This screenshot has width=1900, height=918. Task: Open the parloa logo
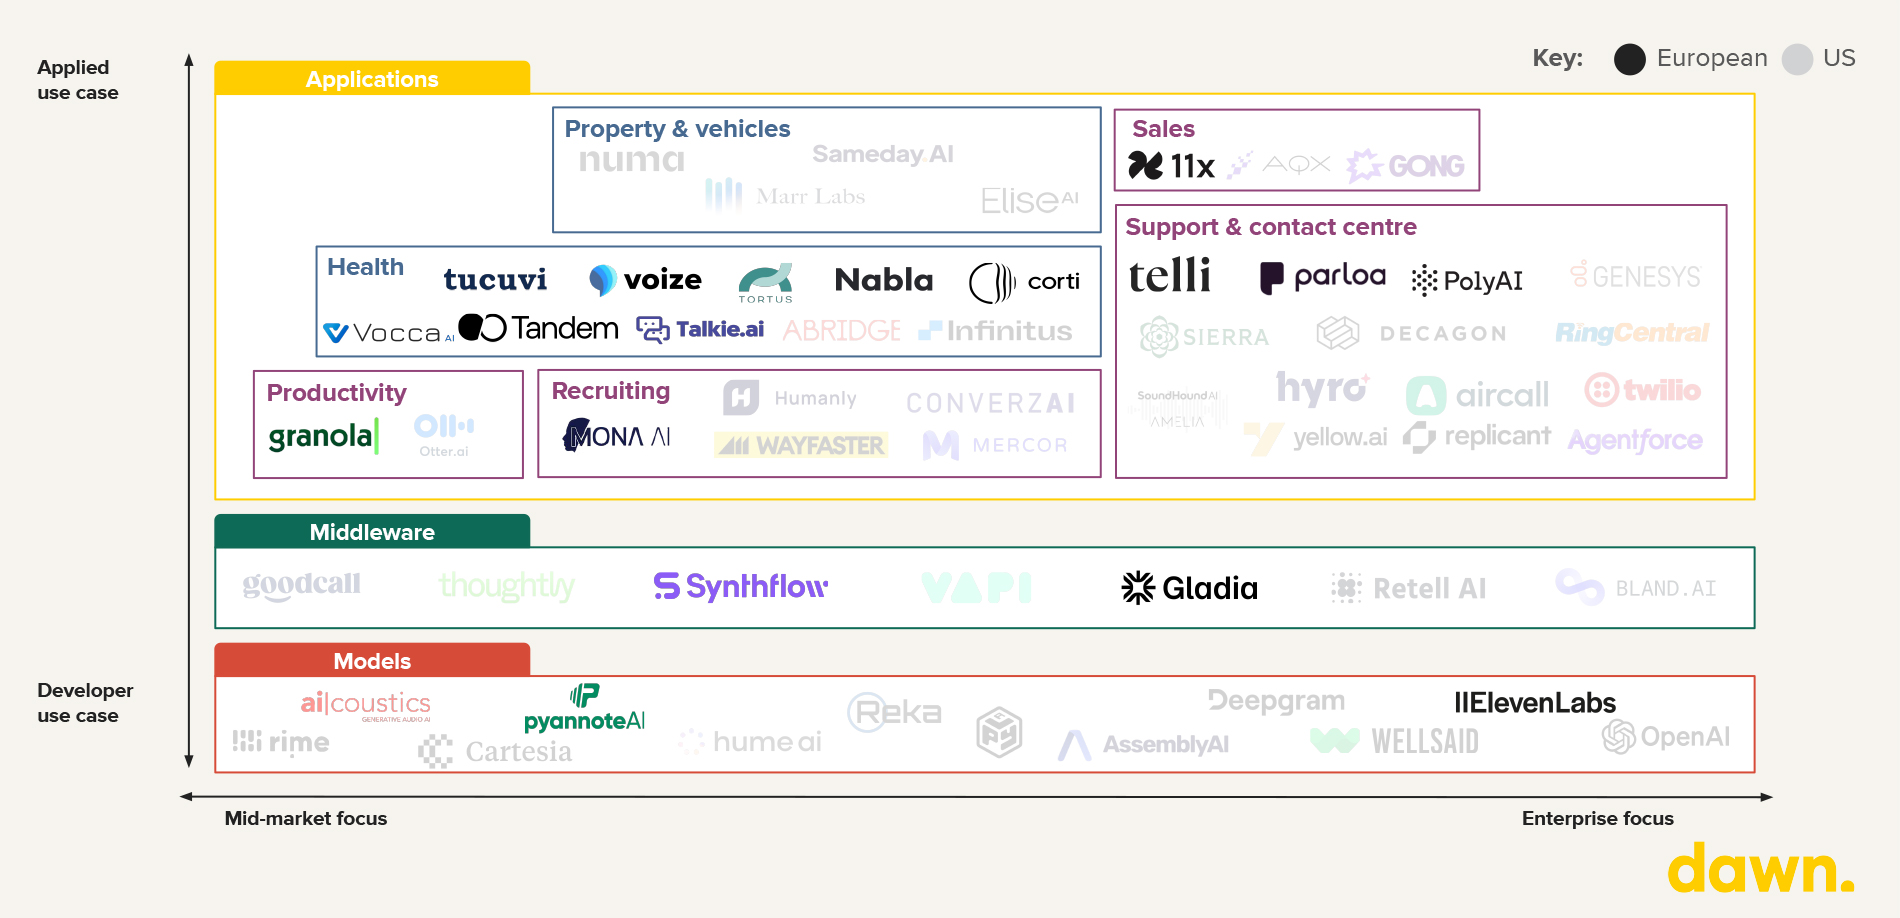pyautogui.click(x=1322, y=277)
